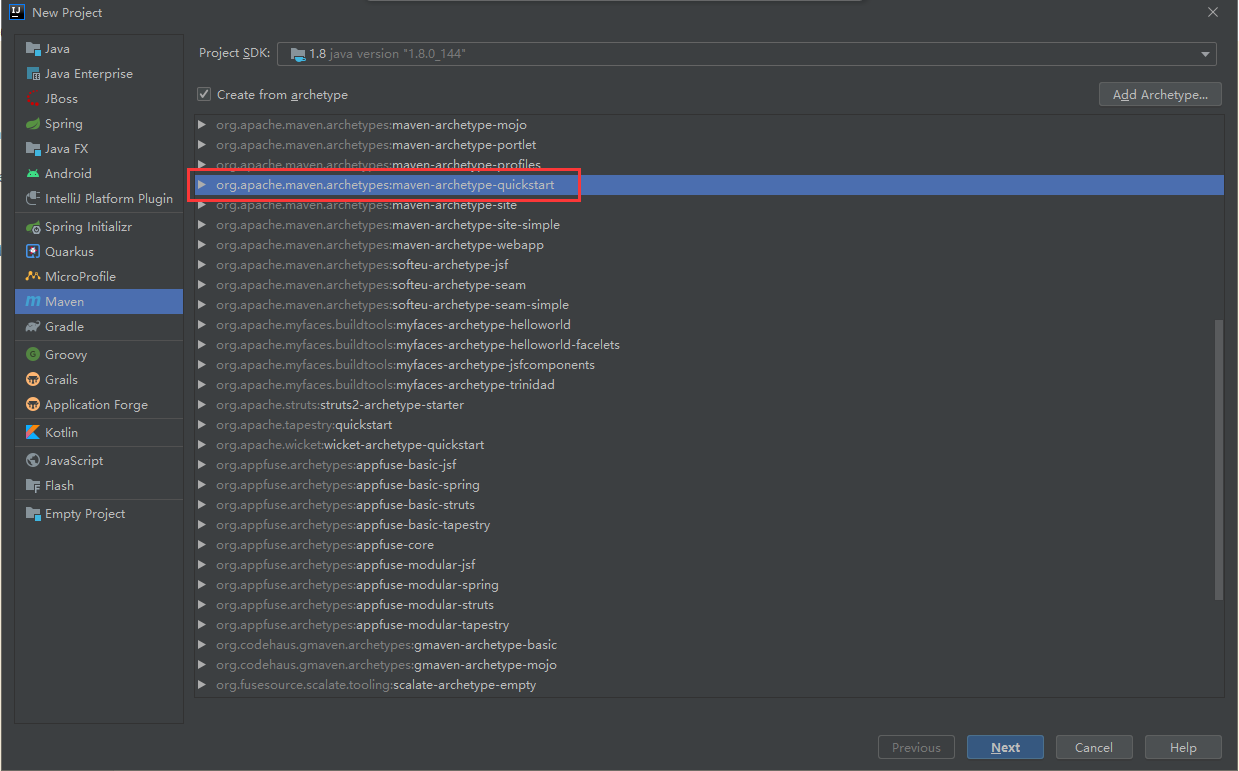Click the Gradle elephant icon
This screenshot has width=1239, height=771.
[33, 327]
